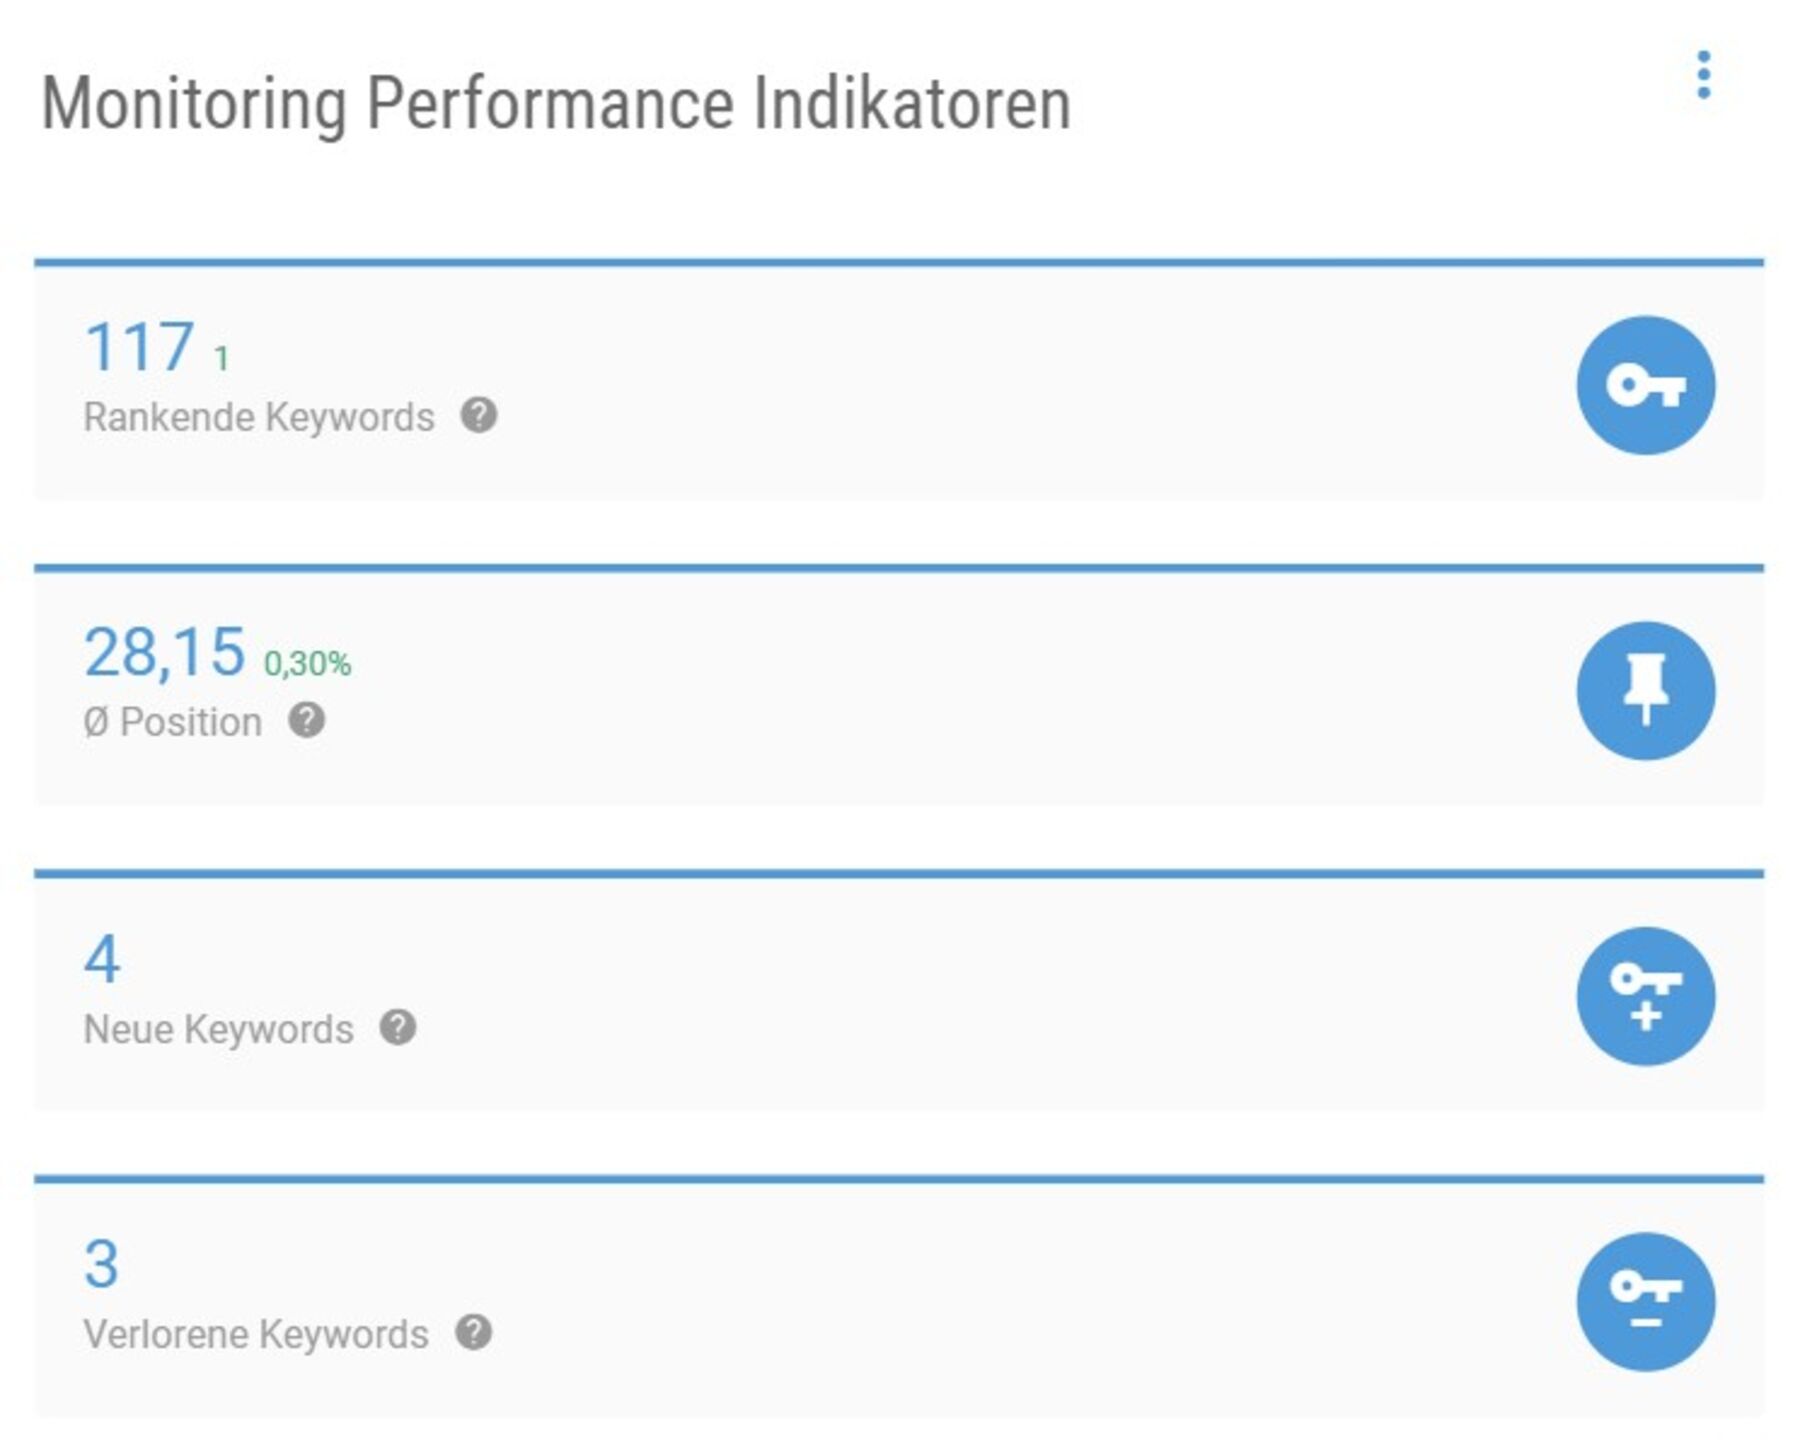The image size is (1800, 1440).
Task: Click the Neue Keywords label
Action: pyautogui.click(x=220, y=1028)
